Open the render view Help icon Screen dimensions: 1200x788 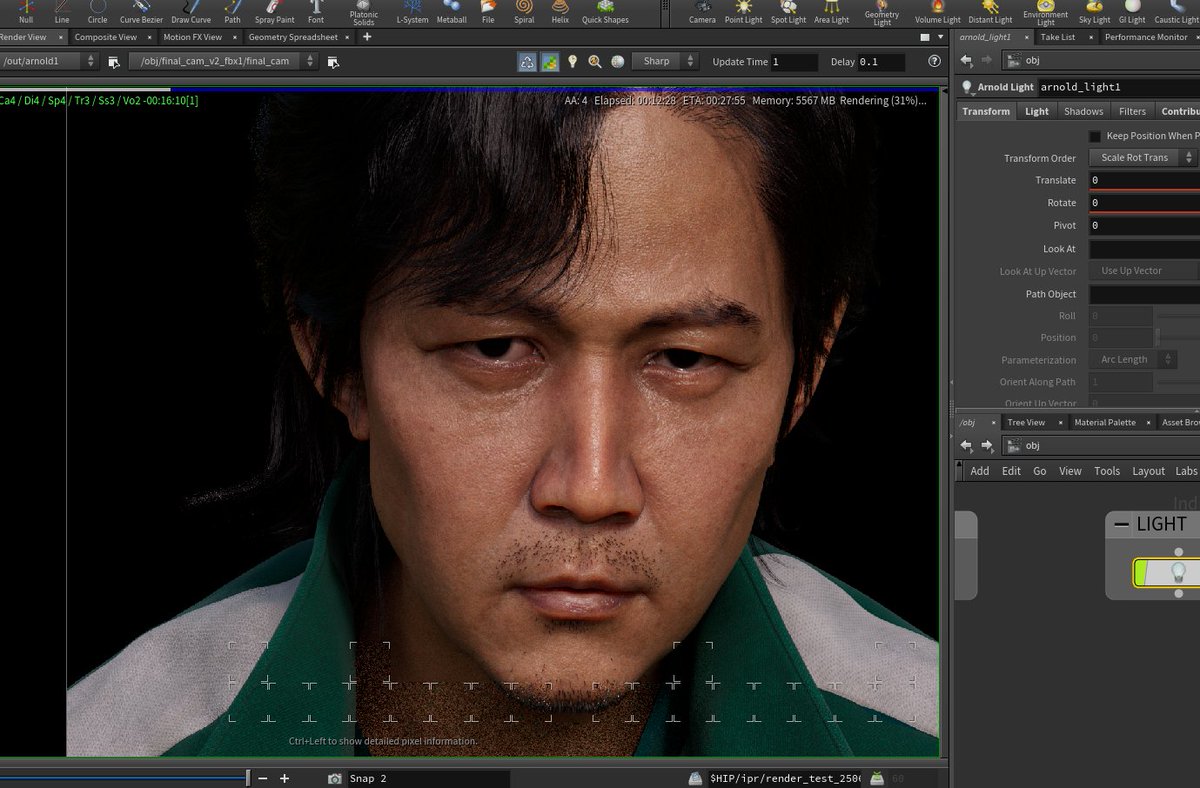[x=934, y=61]
